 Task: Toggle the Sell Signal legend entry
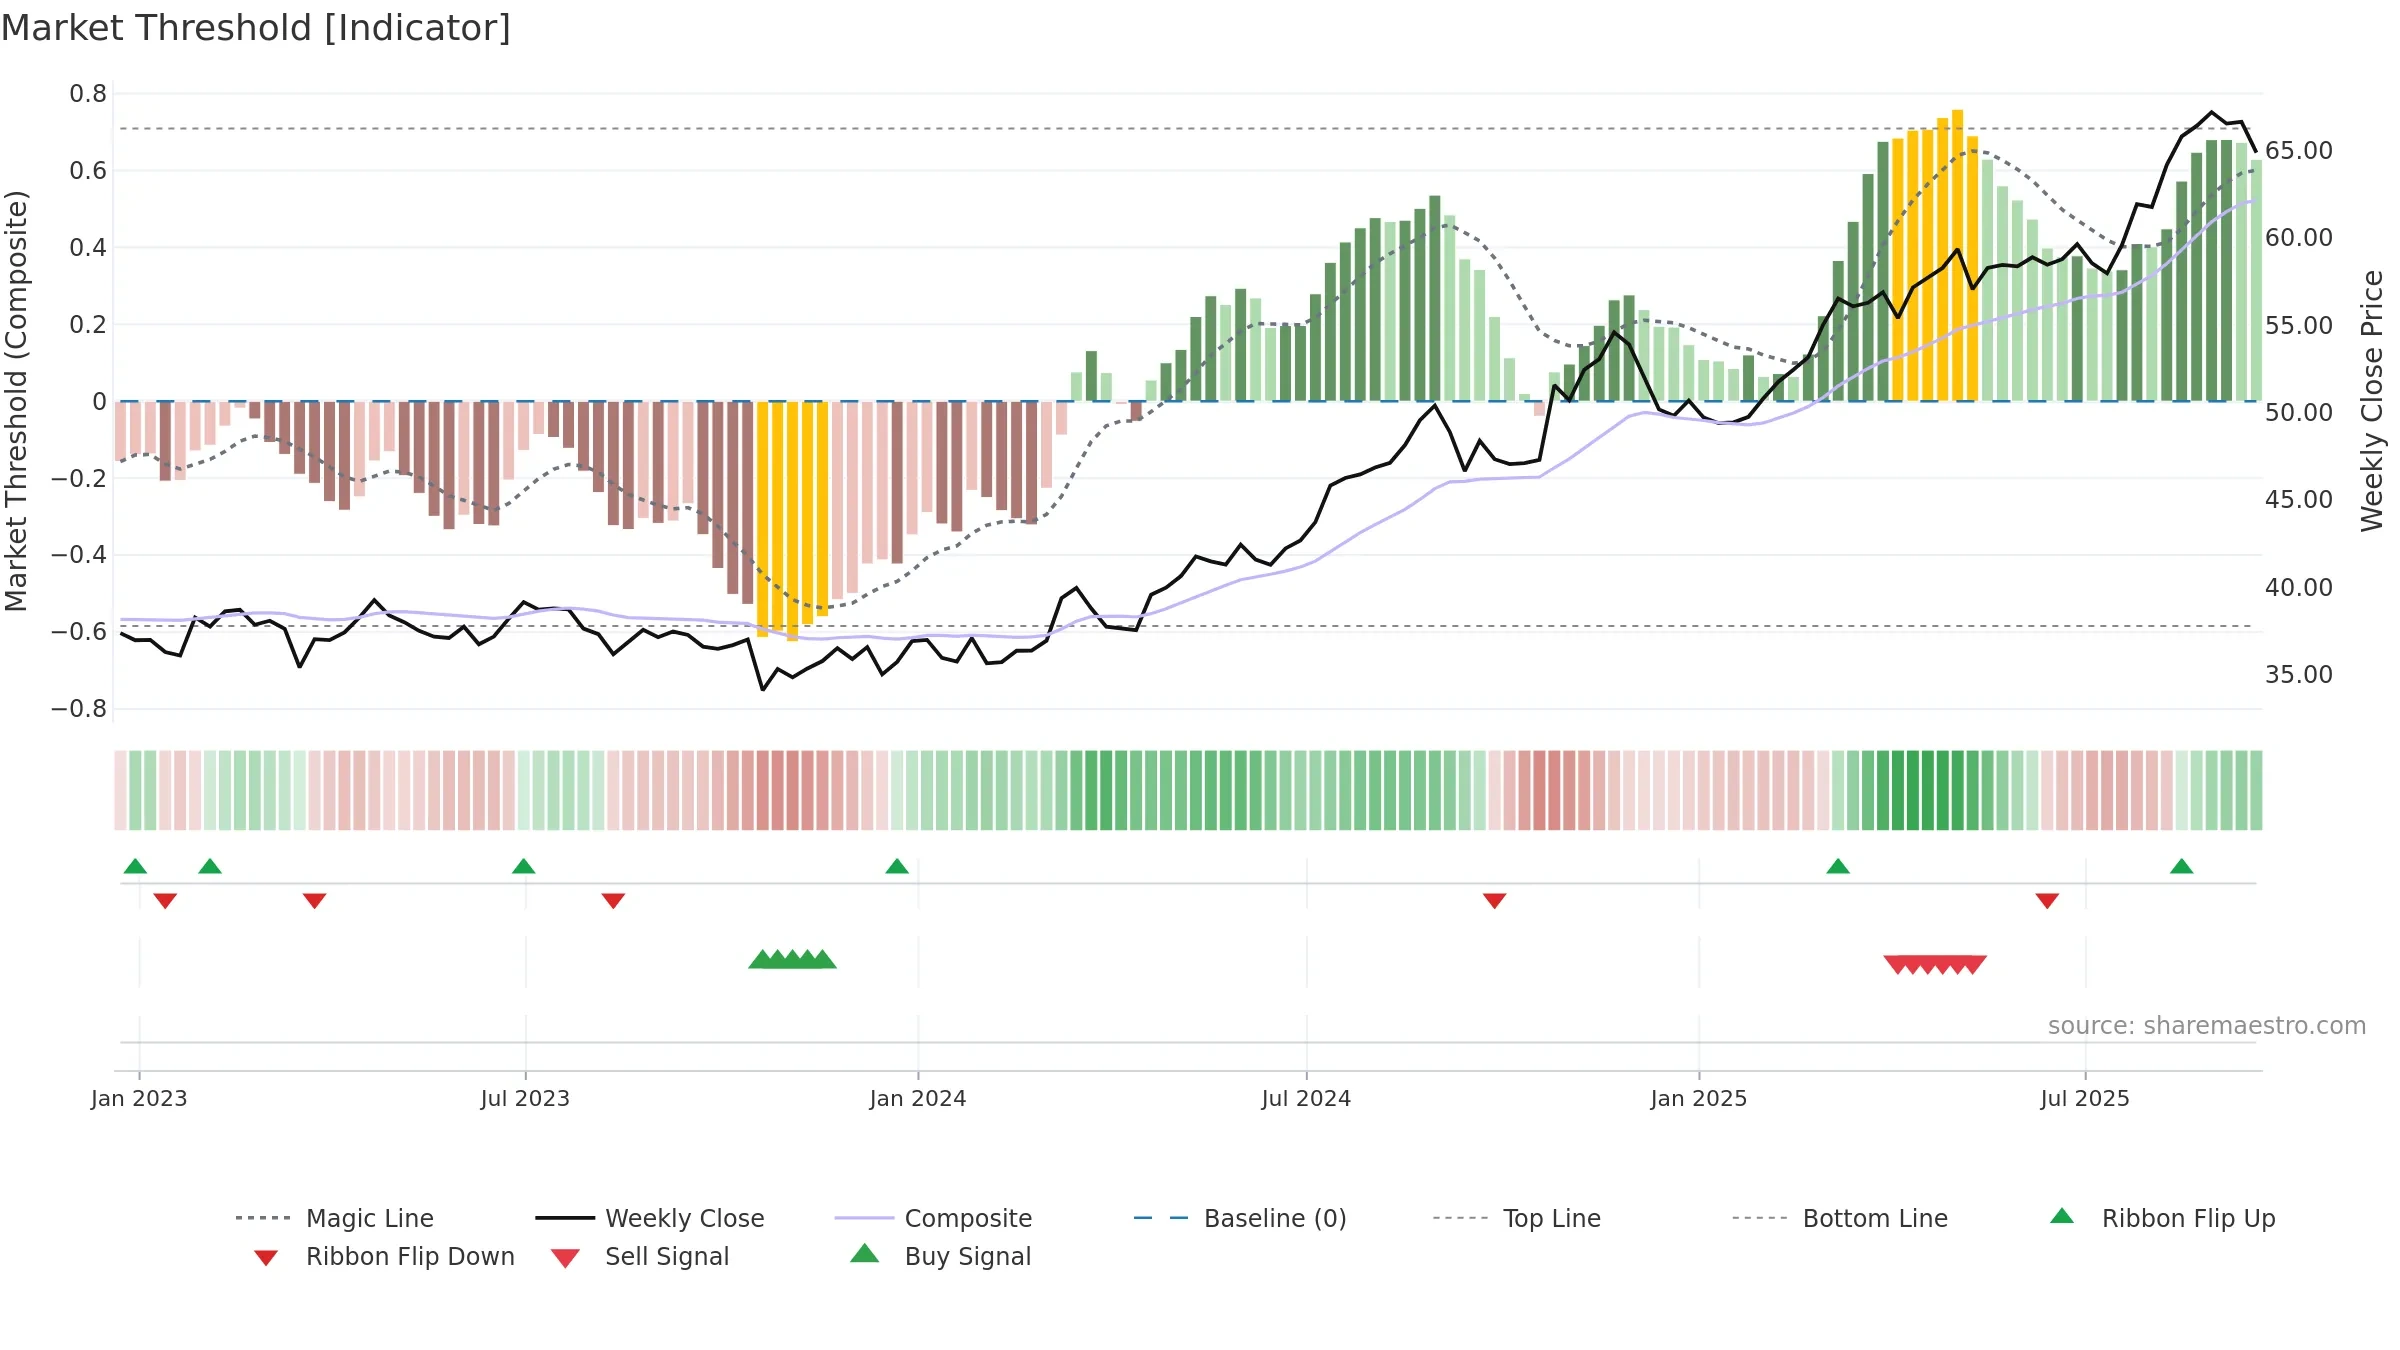pyautogui.click(x=640, y=1256)
